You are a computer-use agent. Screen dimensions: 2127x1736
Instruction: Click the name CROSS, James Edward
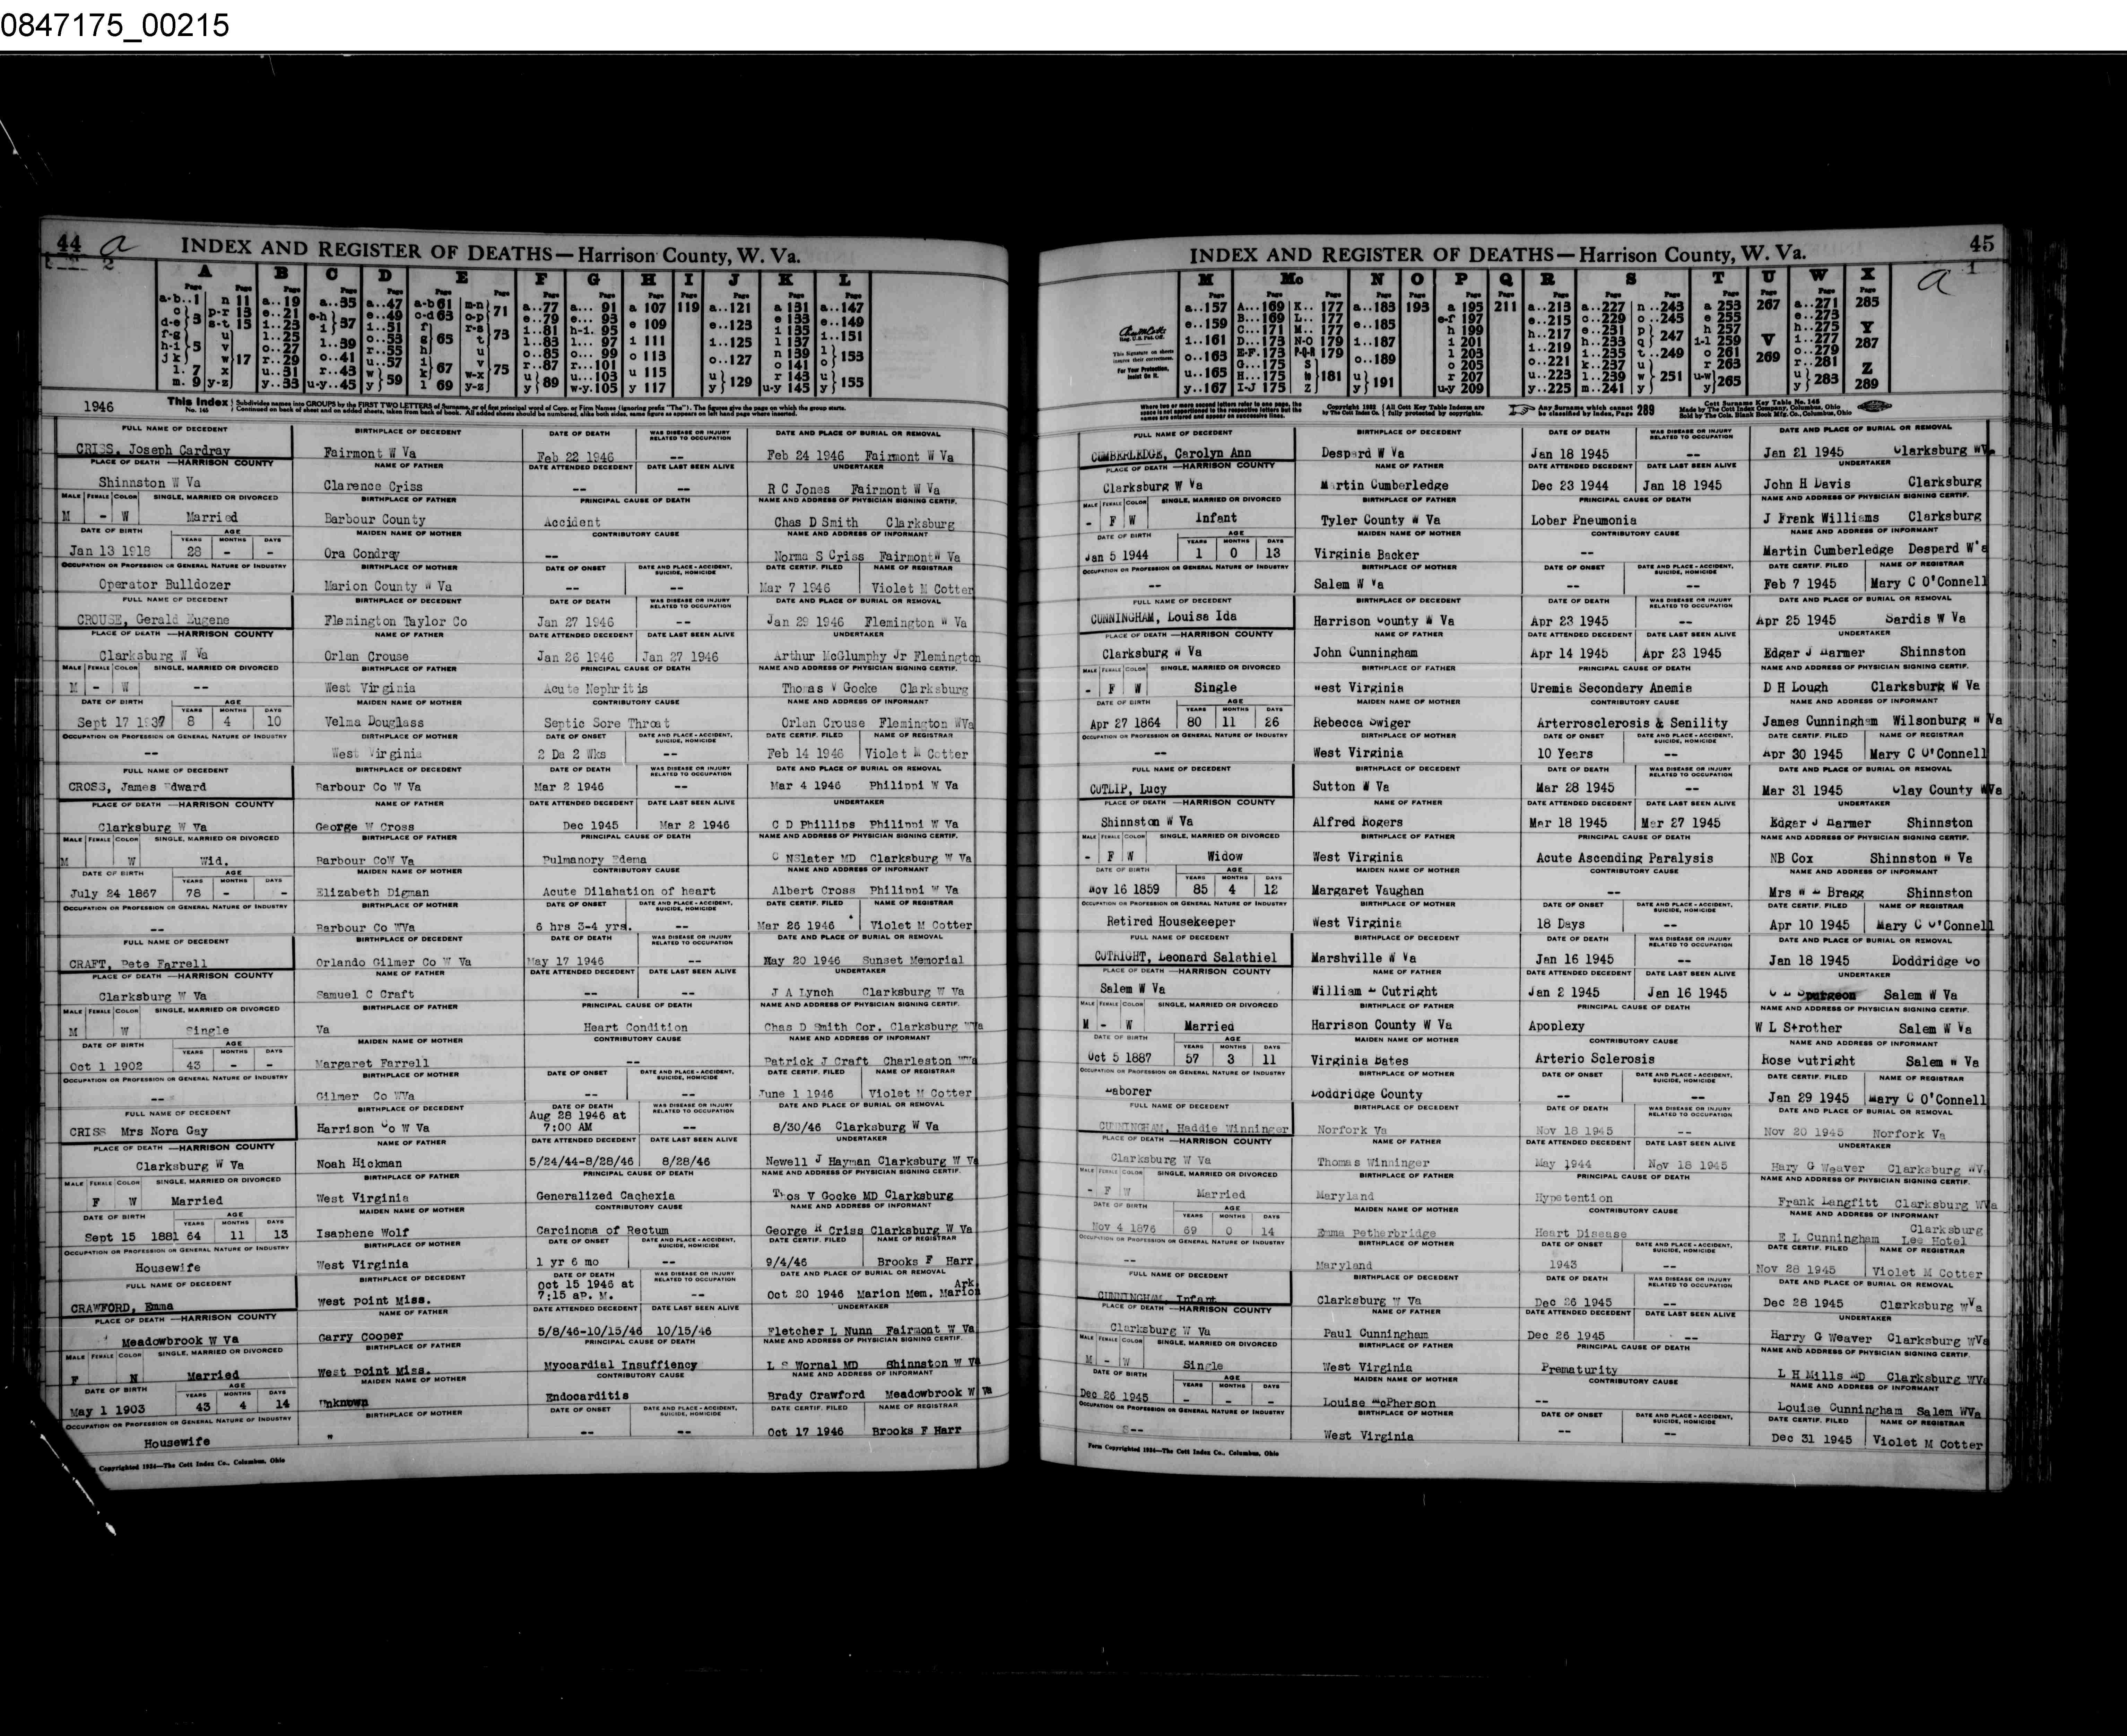(138, 787)
